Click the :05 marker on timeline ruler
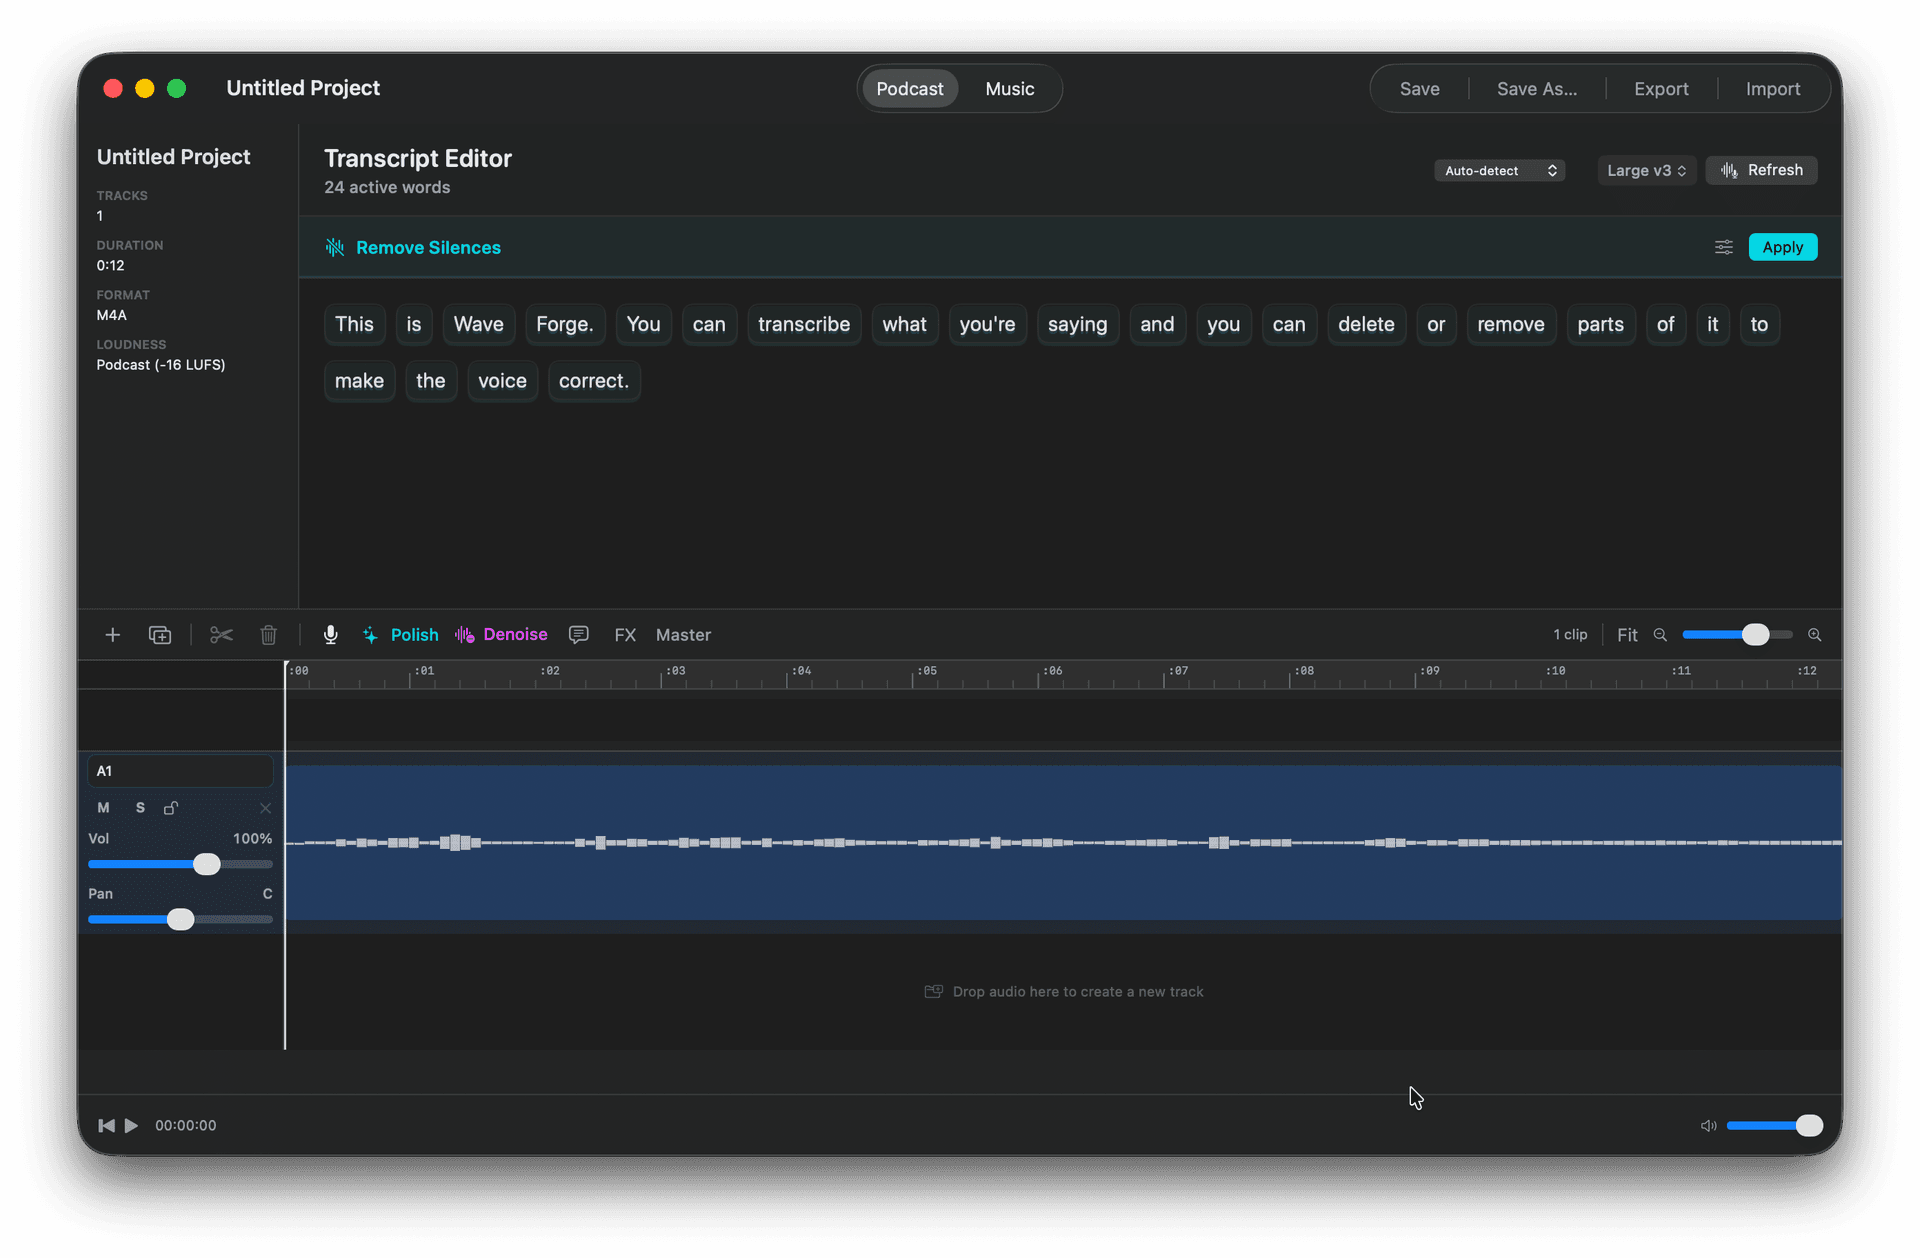Image resolution: width=1920 pixels, height=1258 pixels. tap(928, 671)
